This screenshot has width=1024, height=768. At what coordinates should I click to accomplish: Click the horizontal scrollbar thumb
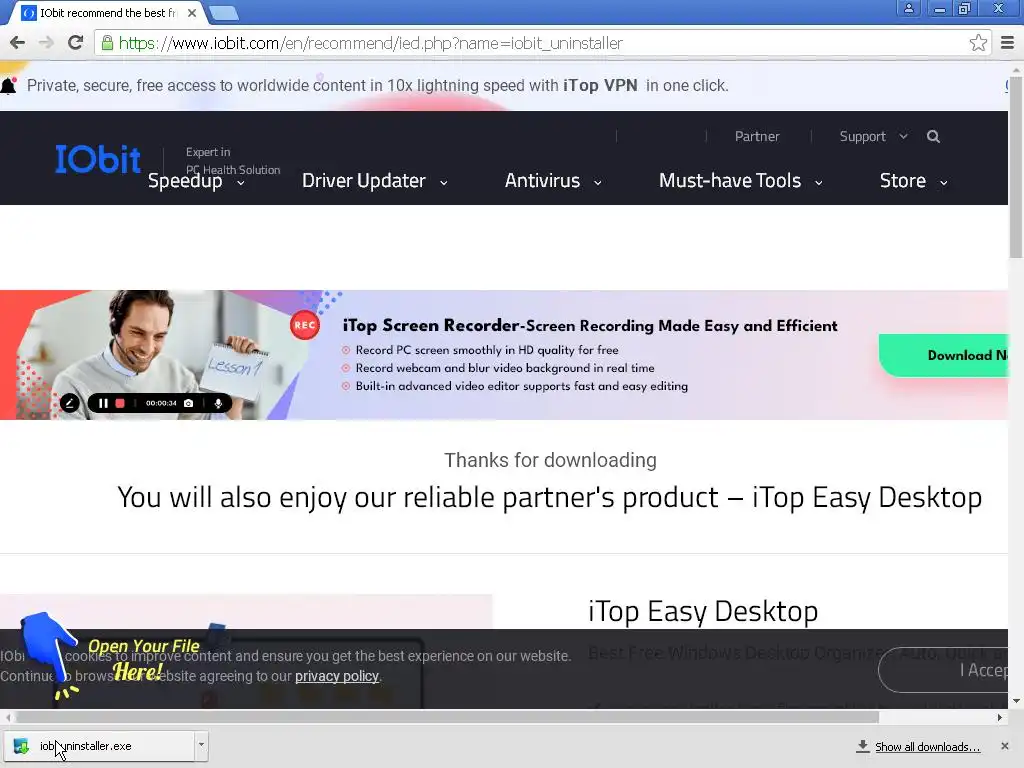447,717
